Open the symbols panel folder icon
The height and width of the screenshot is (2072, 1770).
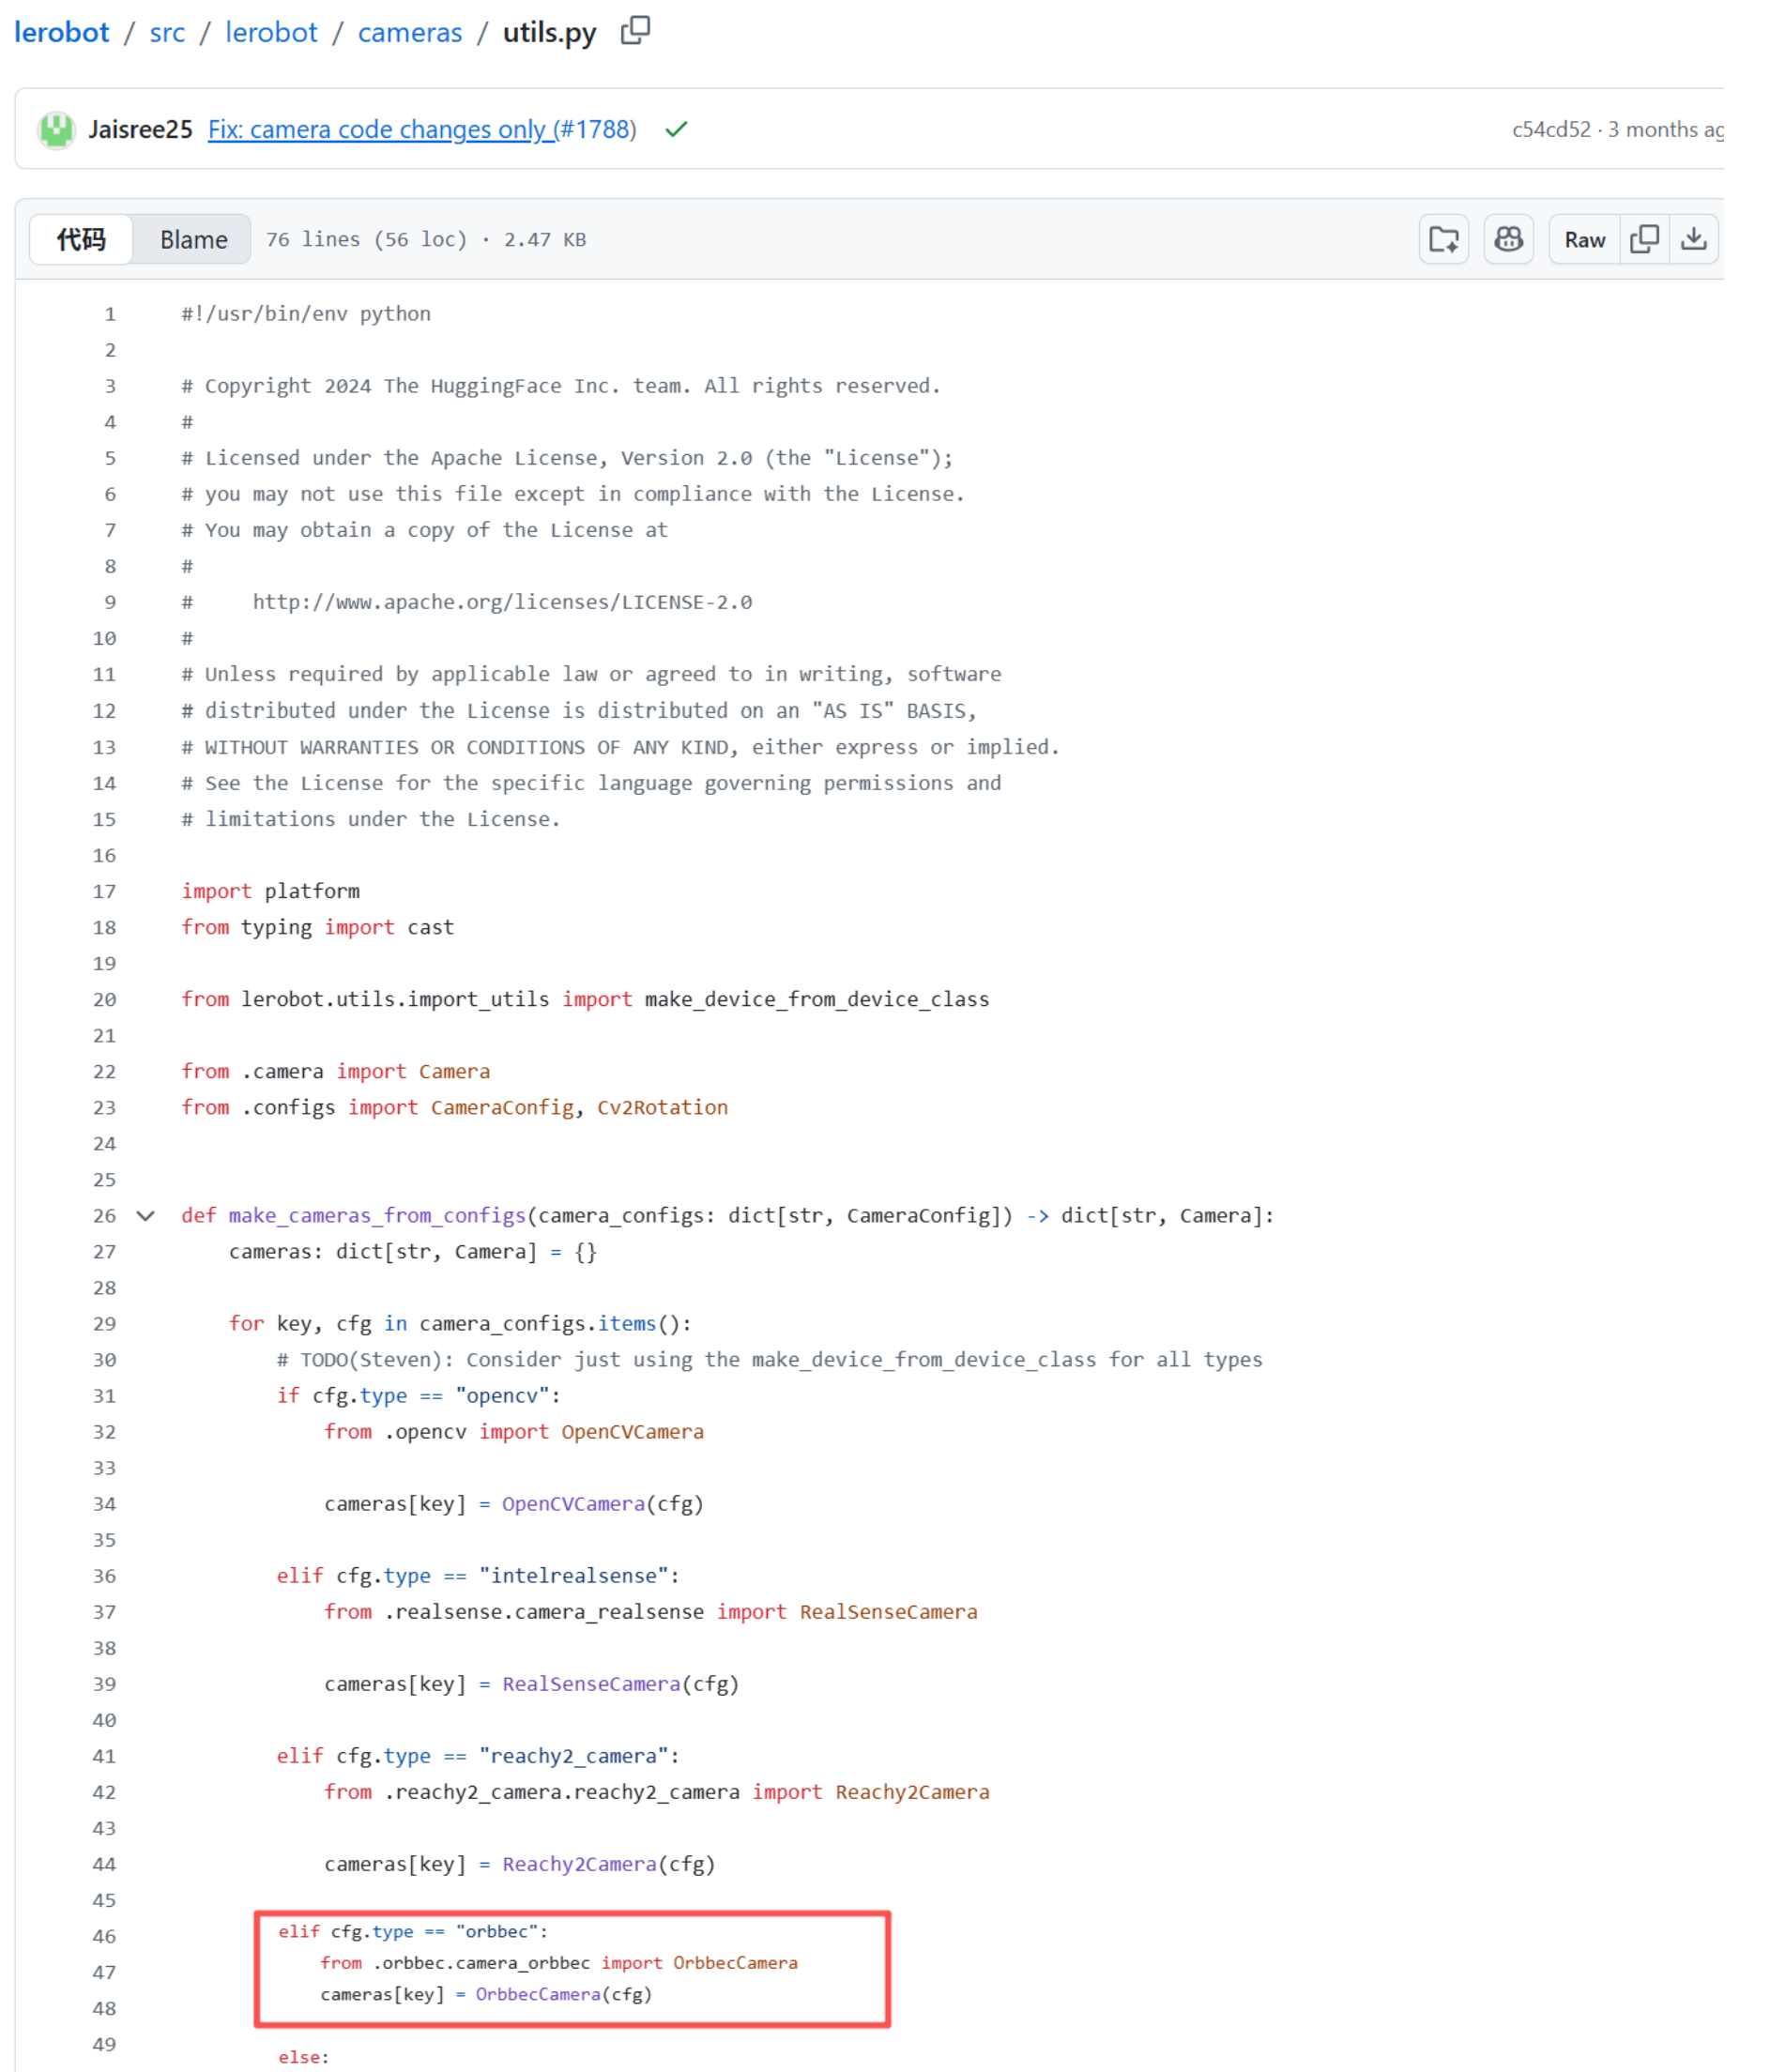[1443, 240]
